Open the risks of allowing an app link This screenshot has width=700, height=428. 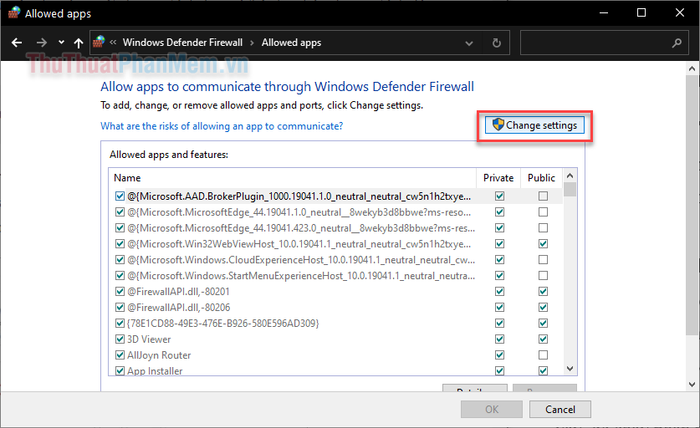pos(221,126)
